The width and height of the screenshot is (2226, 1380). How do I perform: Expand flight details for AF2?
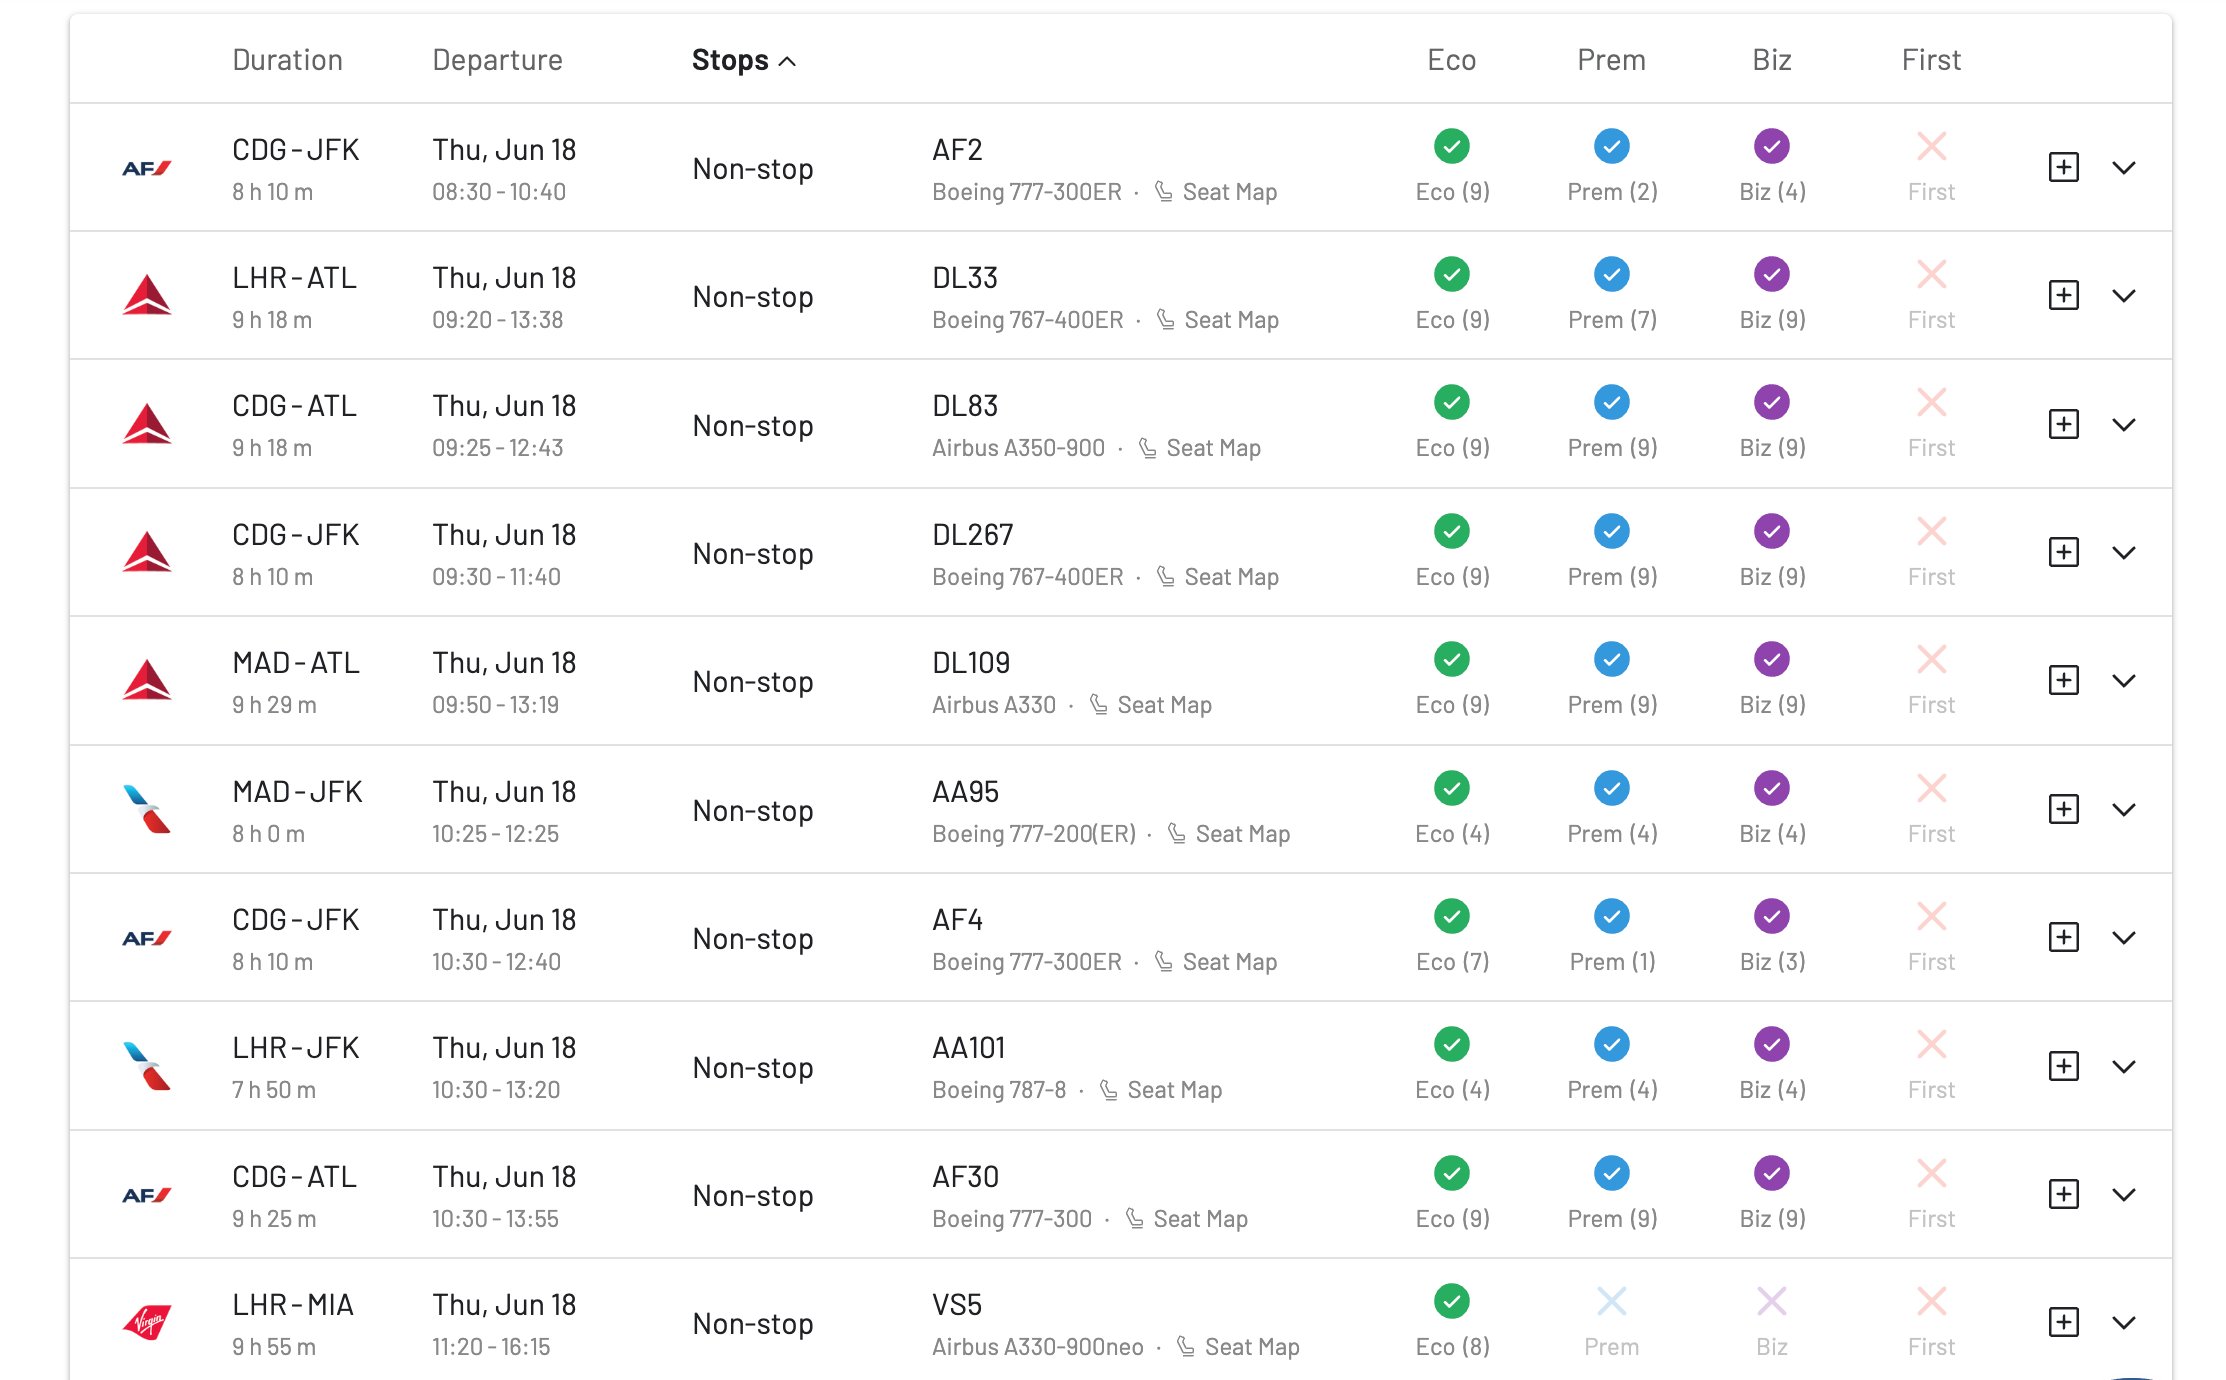pyautogui.click(x=2125, y=168)
